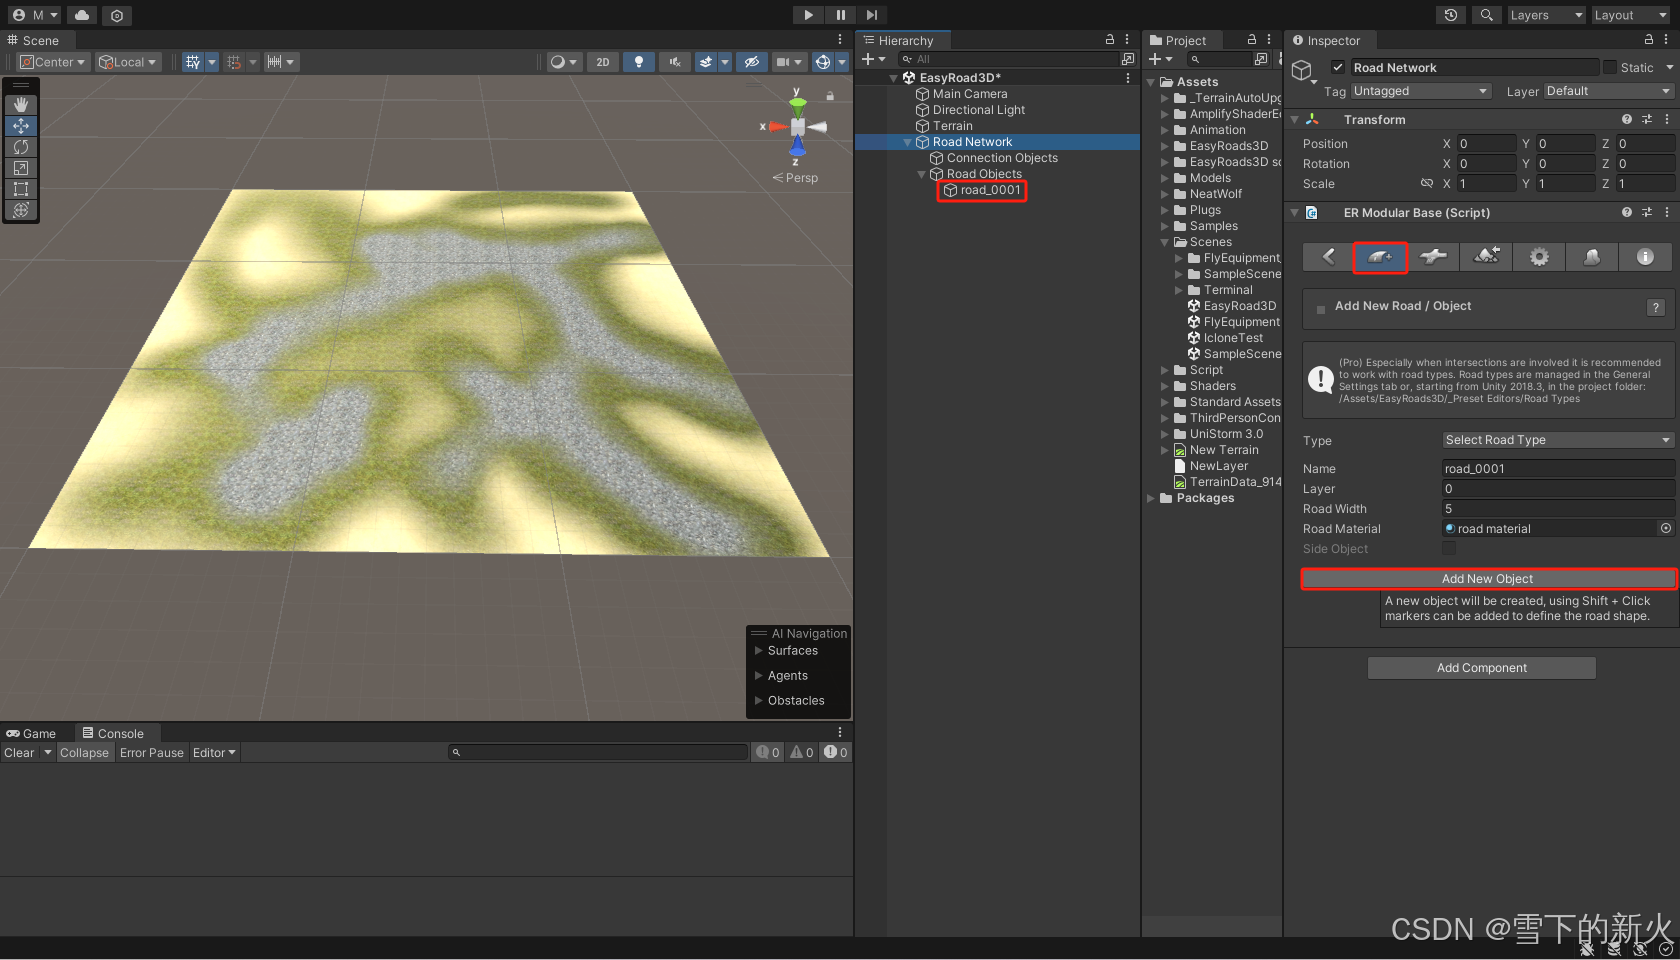
Task: Select the Move tool in the Scene toolbar
Action: point(21,126)
